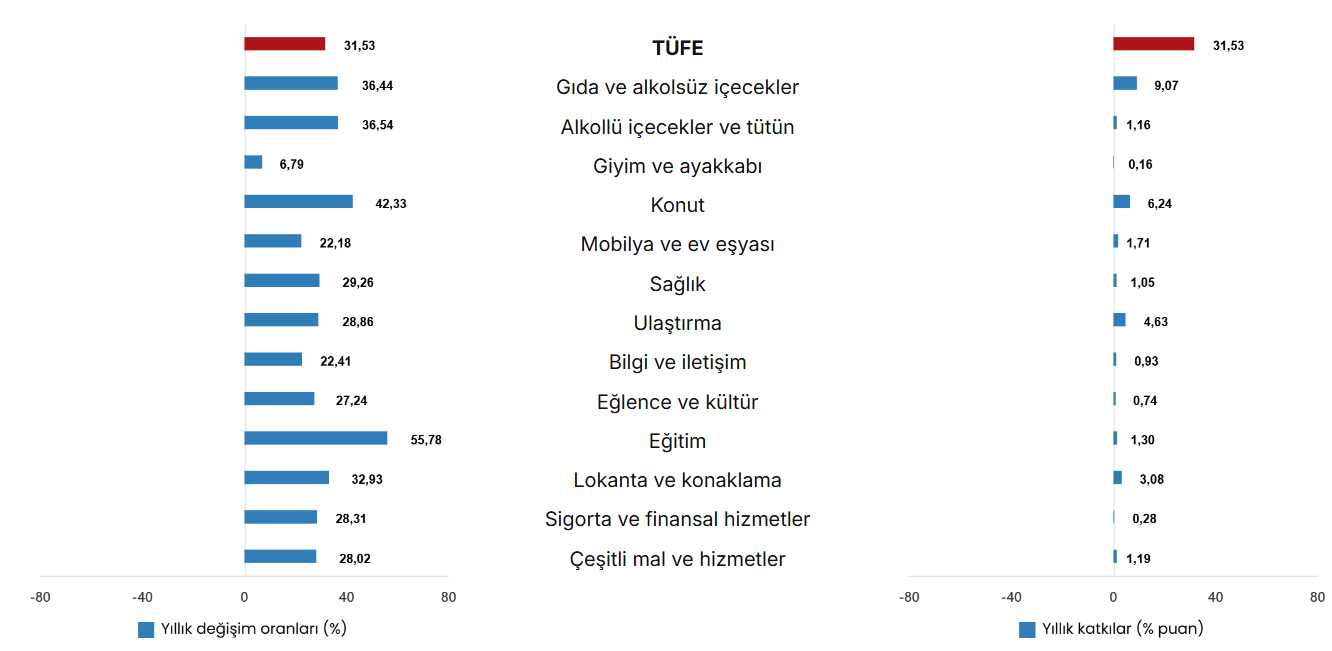Click the blue legend swatch for Yıllık katkılar
The image size is (1332, 651).
click(x=1027, y=630)
